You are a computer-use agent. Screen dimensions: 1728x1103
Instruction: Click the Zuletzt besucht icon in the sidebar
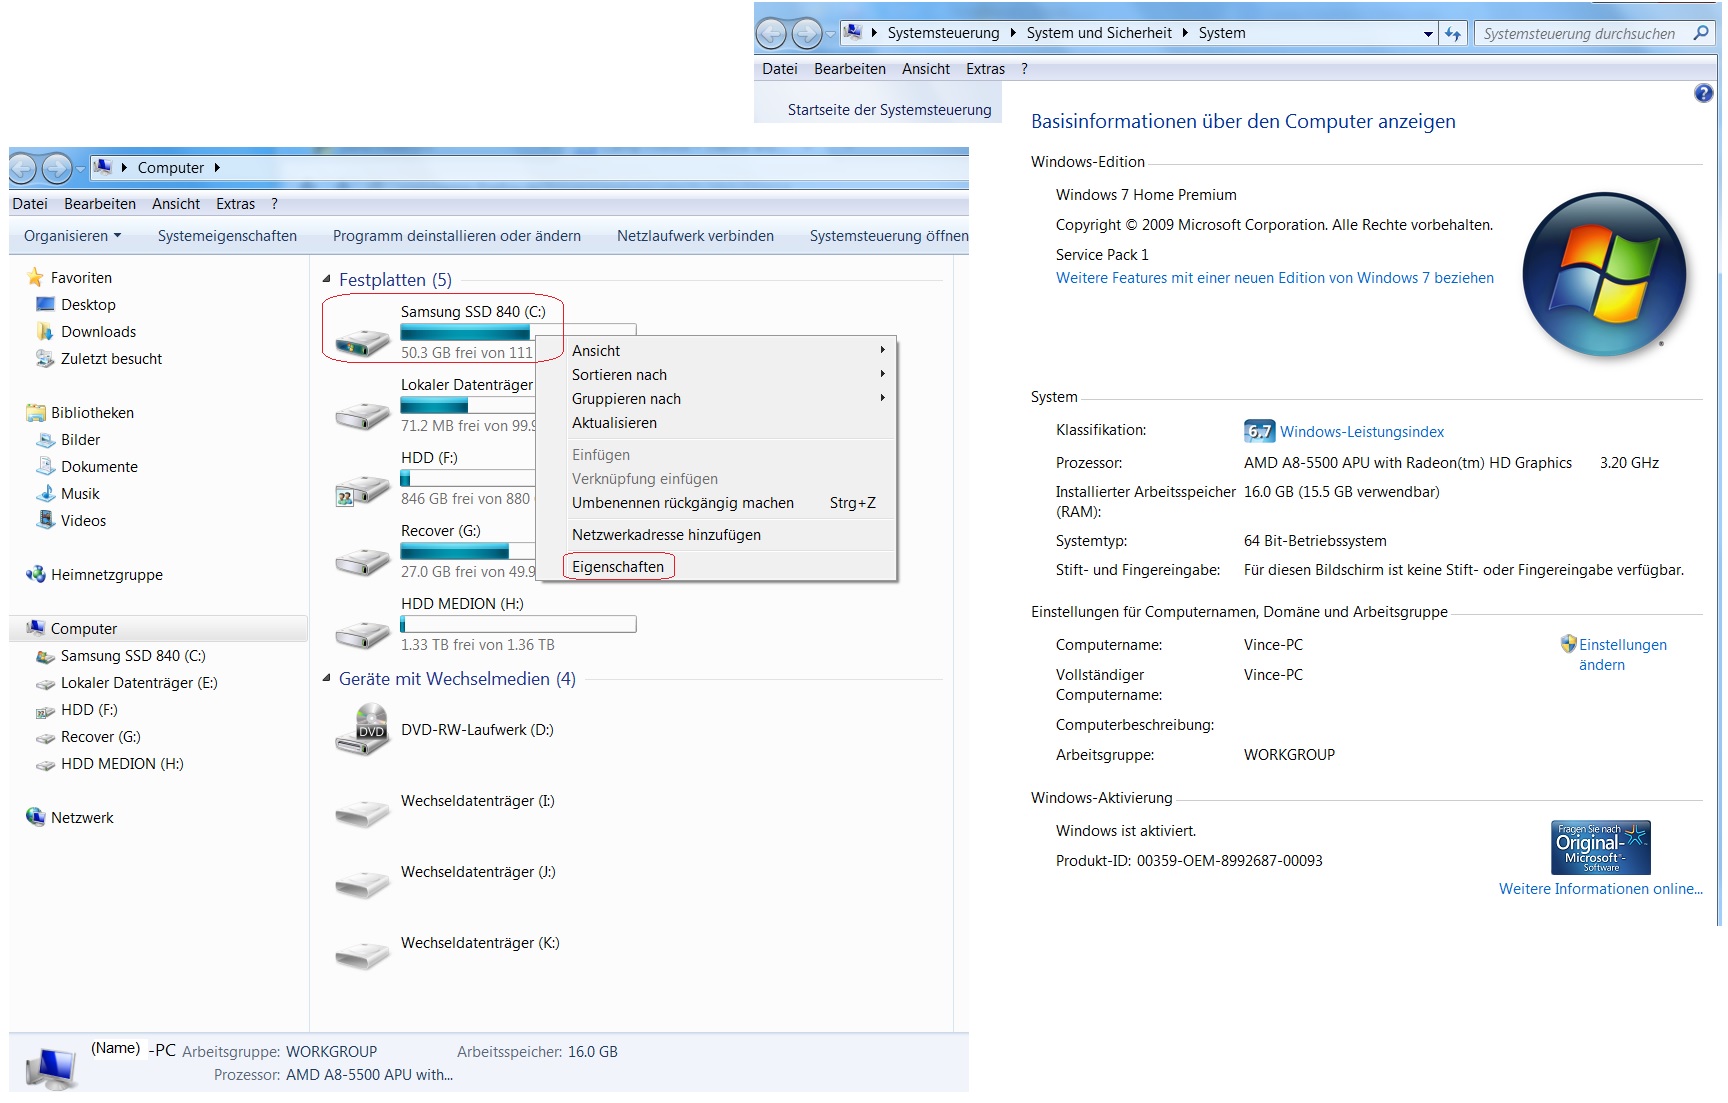pyautogui.click(x=45, y=358)
